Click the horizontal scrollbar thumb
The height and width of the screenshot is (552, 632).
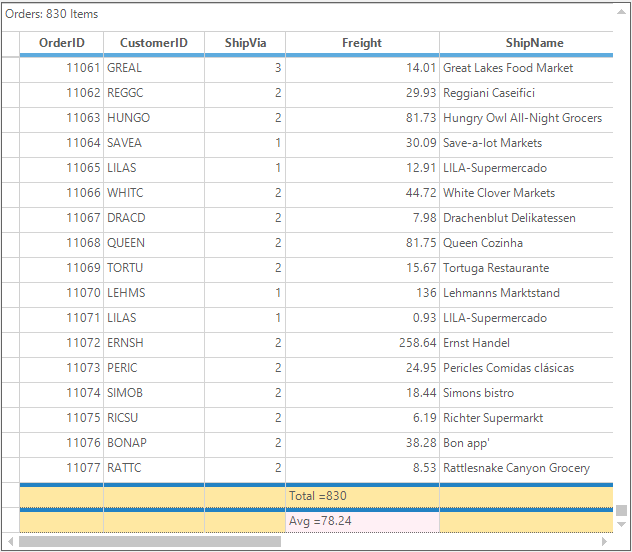(x=150, y=542)
